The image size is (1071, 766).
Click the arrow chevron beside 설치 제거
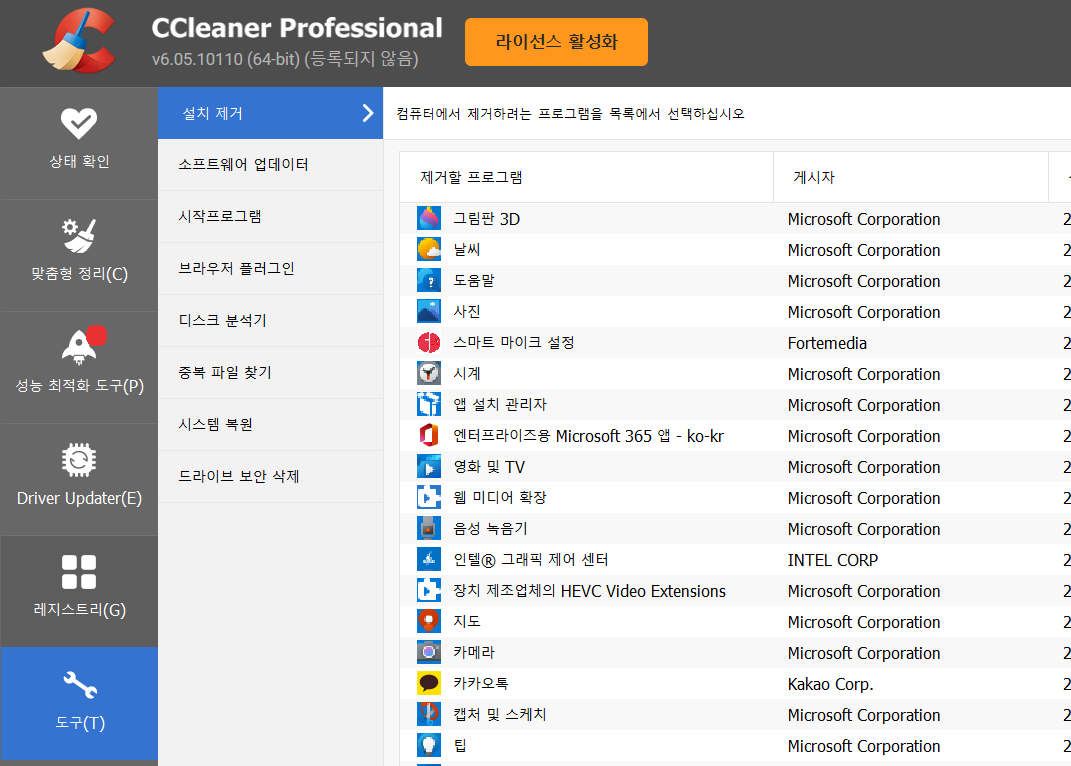(367, 113)
